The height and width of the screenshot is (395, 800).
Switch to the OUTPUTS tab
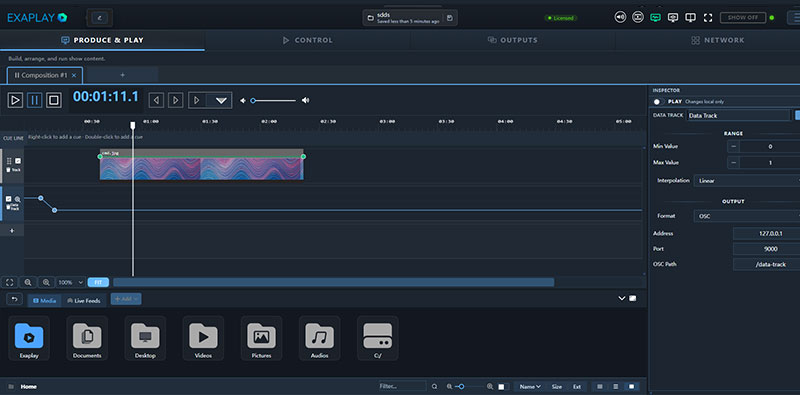click(x=513, y=40)
